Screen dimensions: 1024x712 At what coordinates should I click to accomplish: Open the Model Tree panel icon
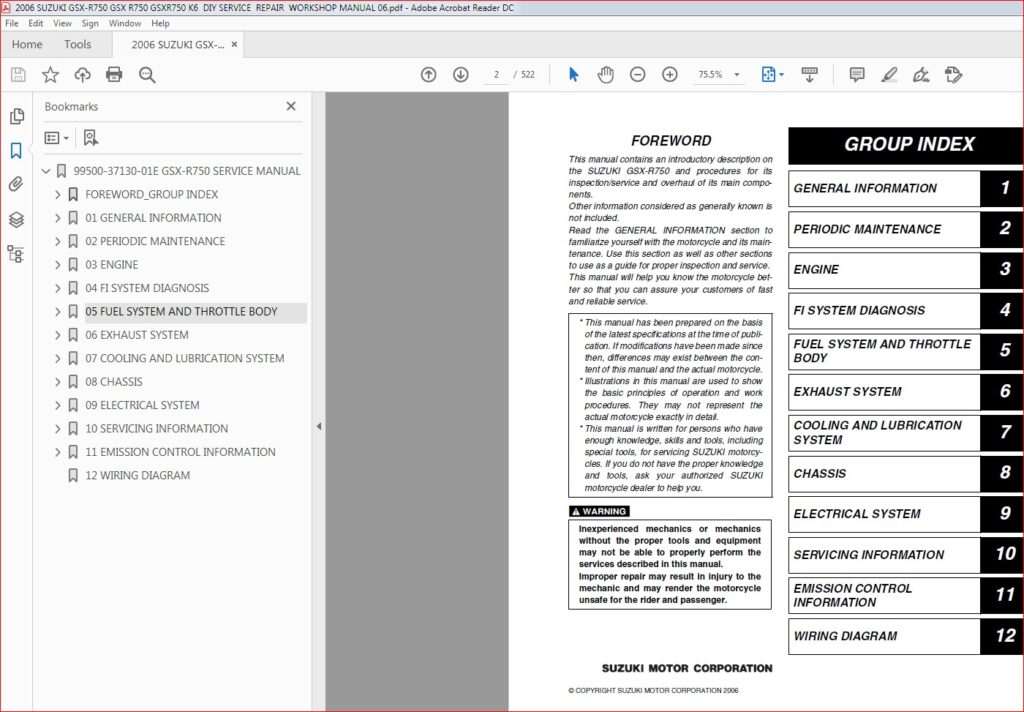(x=16, y=254)
